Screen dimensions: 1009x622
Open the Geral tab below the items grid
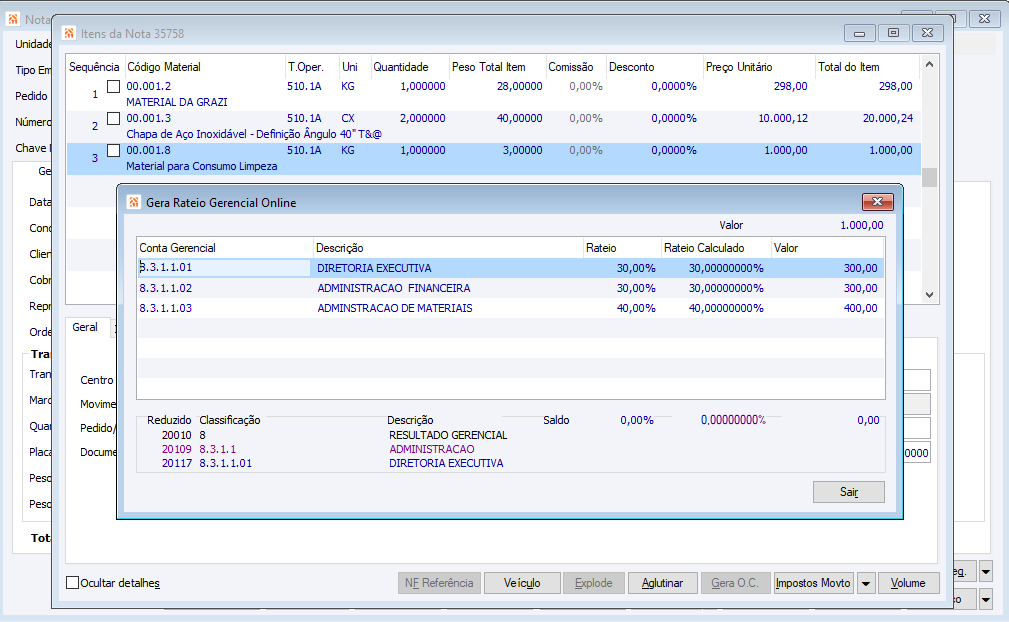(x=85, y=327)
